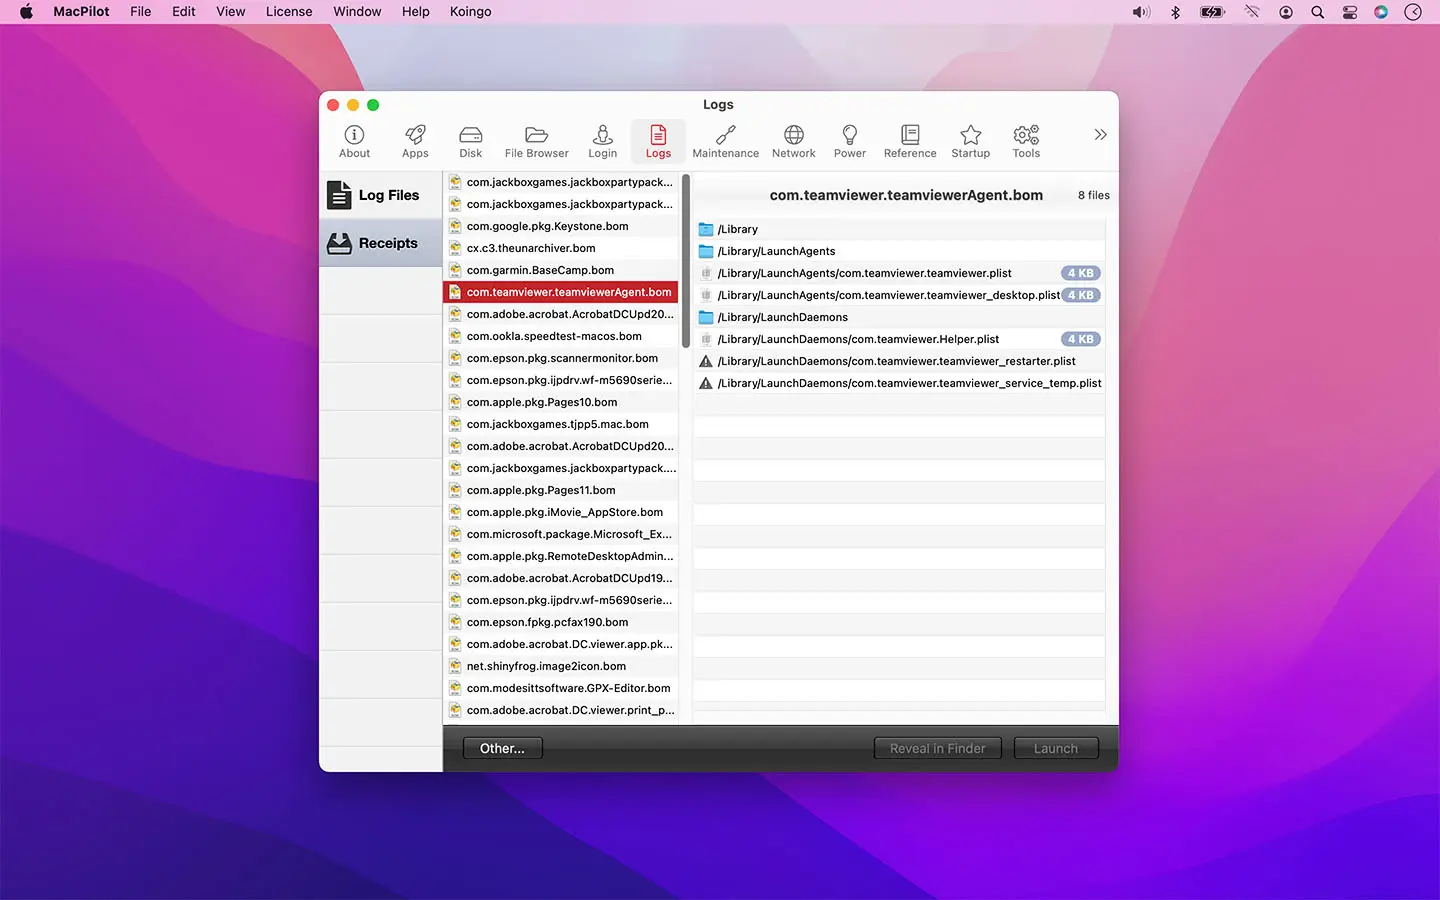Open the File menu
This screenshot has height=900, width=1440.
coord(141,12)
